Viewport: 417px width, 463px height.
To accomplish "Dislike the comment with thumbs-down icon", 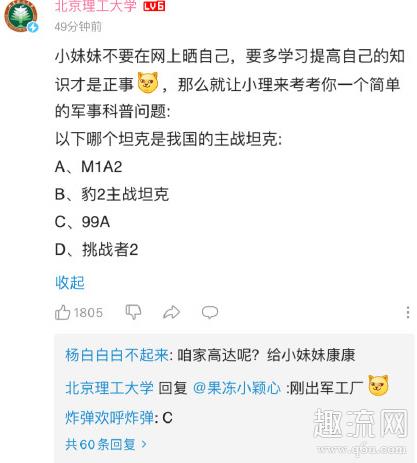I will [x=133, y=312].
